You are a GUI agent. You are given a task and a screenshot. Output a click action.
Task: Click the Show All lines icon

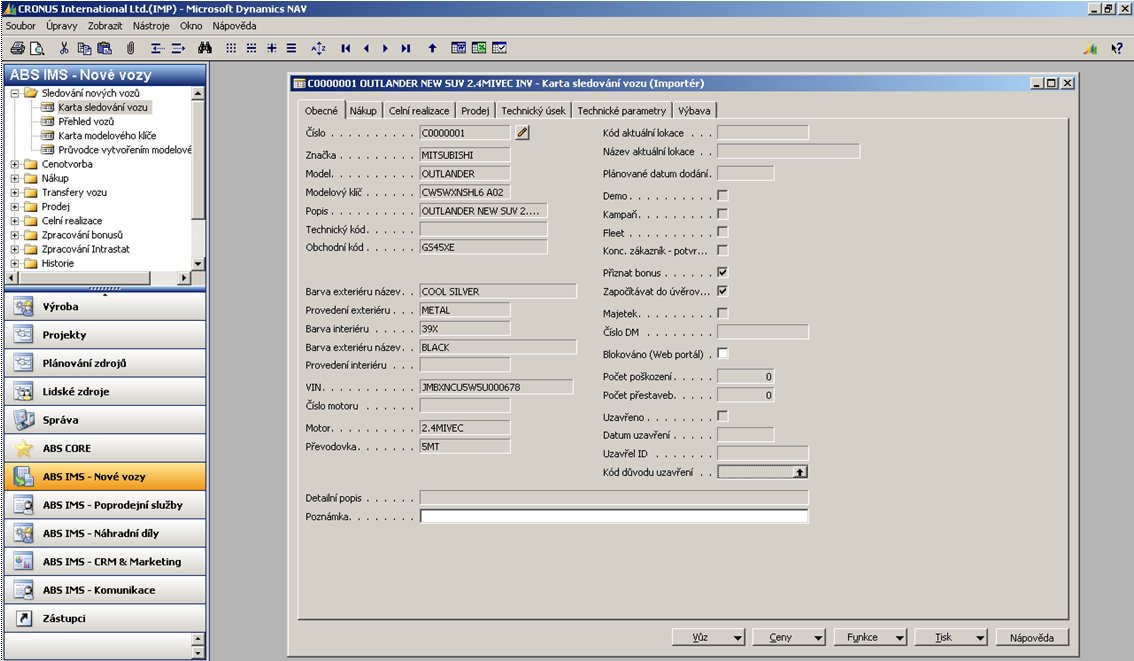(291, 48)
